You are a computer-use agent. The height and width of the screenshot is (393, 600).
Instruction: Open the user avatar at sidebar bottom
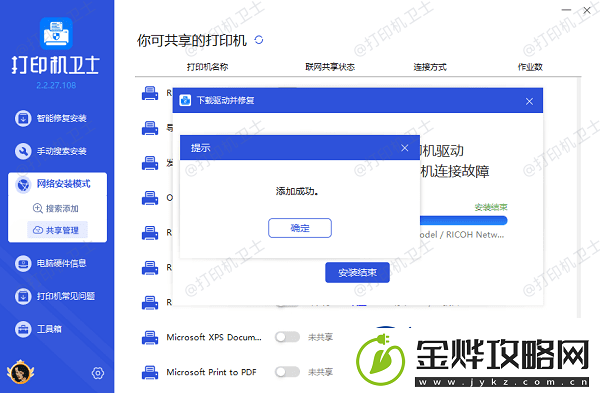pyautogui.click(x=20, y=372)
